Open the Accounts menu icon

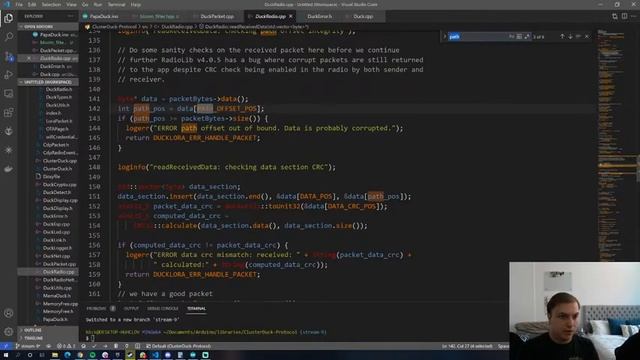pos(9,313)
